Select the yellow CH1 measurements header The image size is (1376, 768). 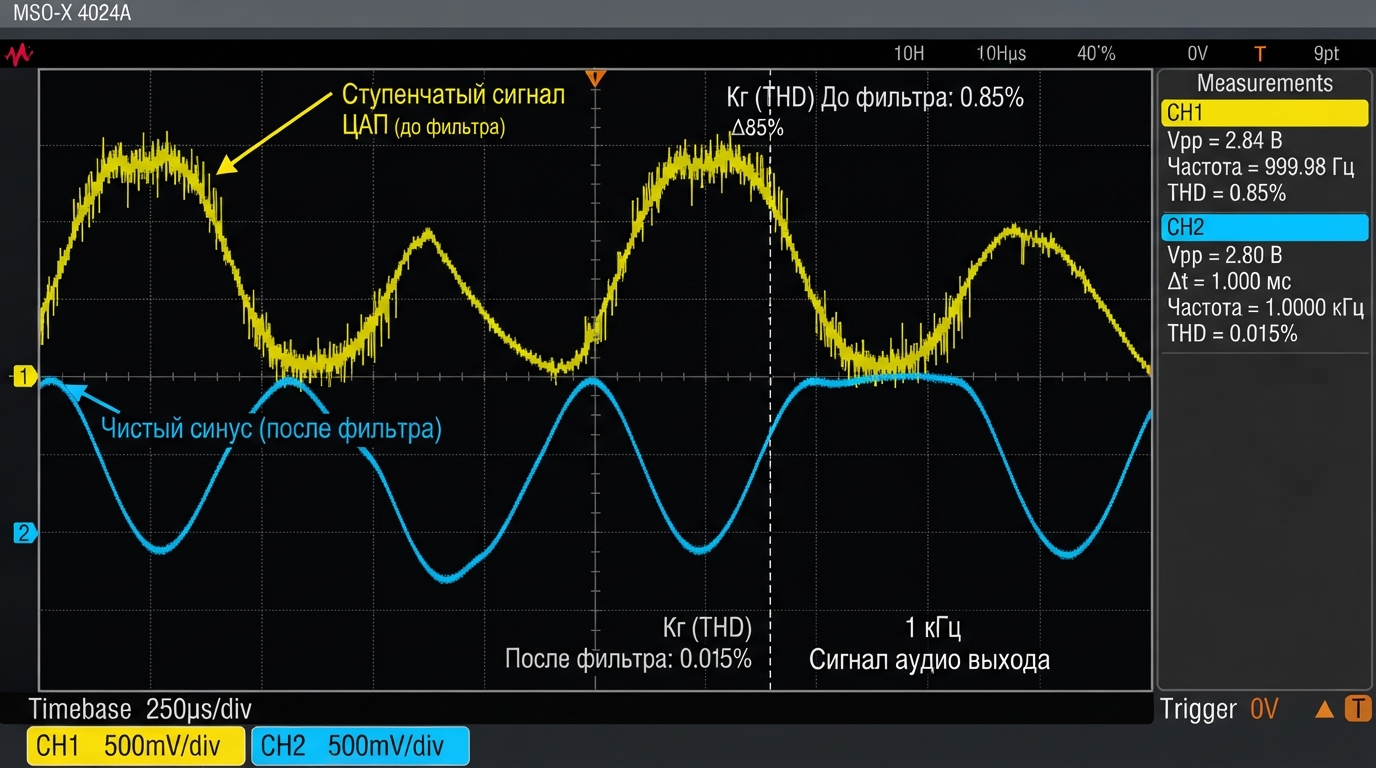[1265, 114]
